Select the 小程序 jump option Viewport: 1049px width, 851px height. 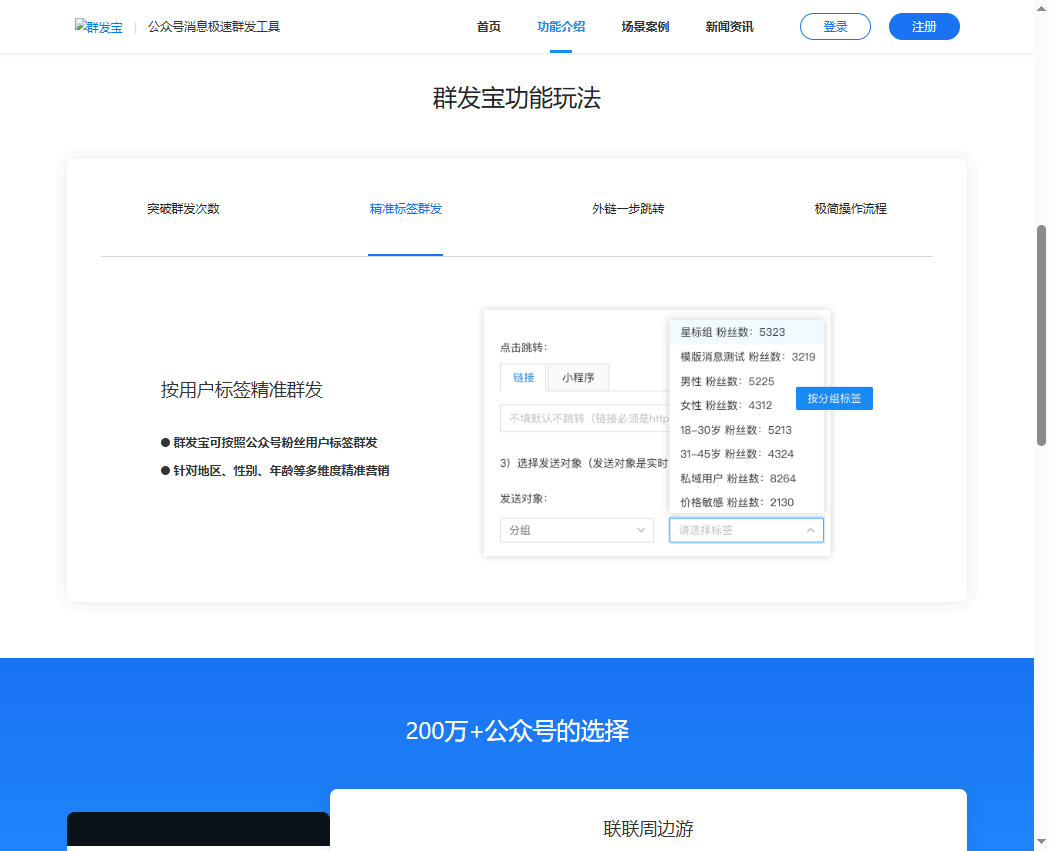tap(581, 377)
